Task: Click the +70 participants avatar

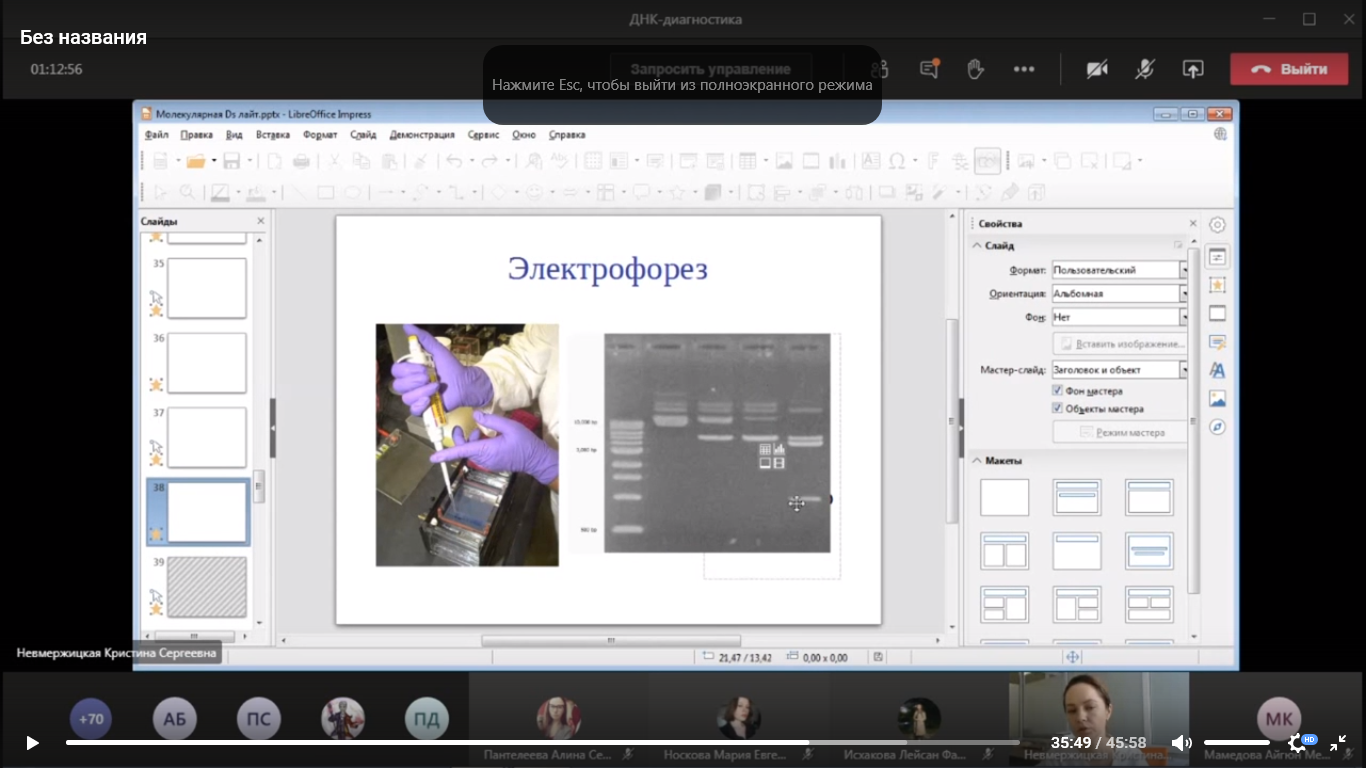Action: click(91, 718)
